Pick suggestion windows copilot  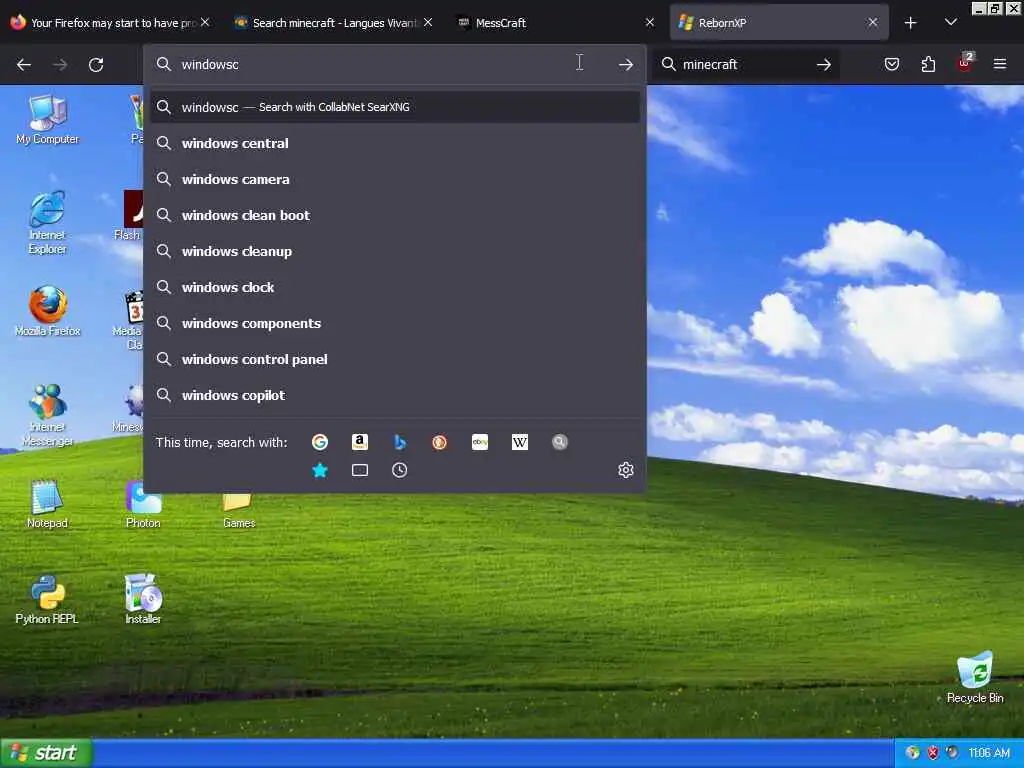pyautogui.click(x=394, y=394)
